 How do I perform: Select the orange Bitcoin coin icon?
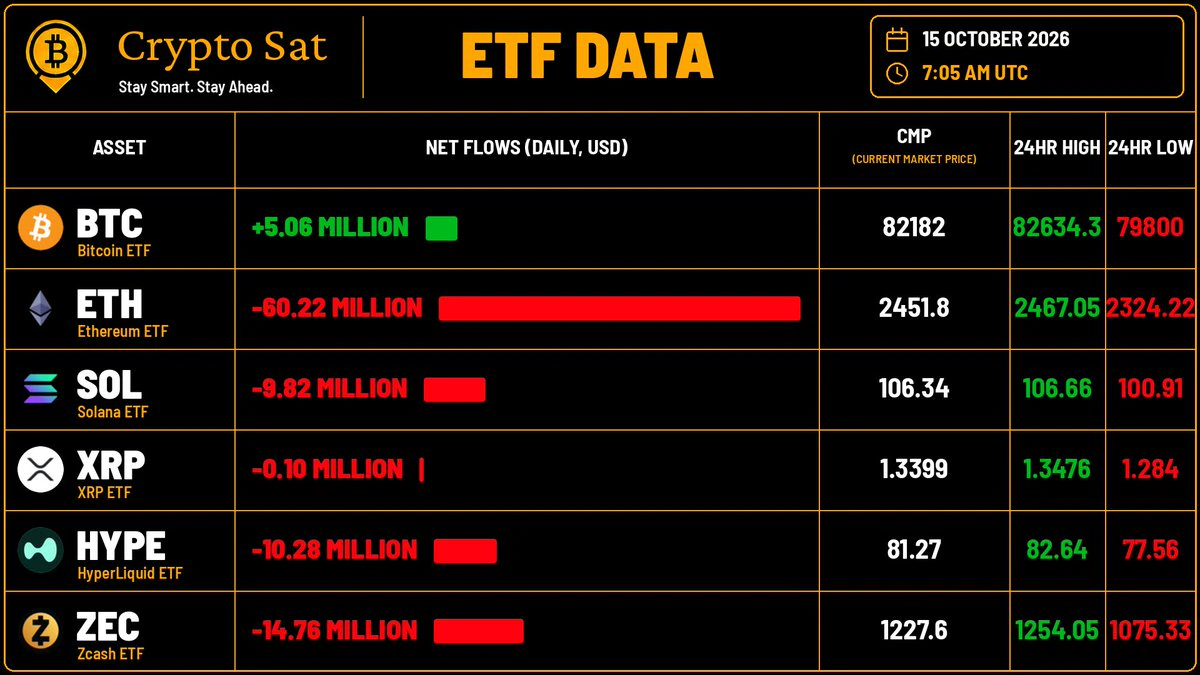click(41, 229)
